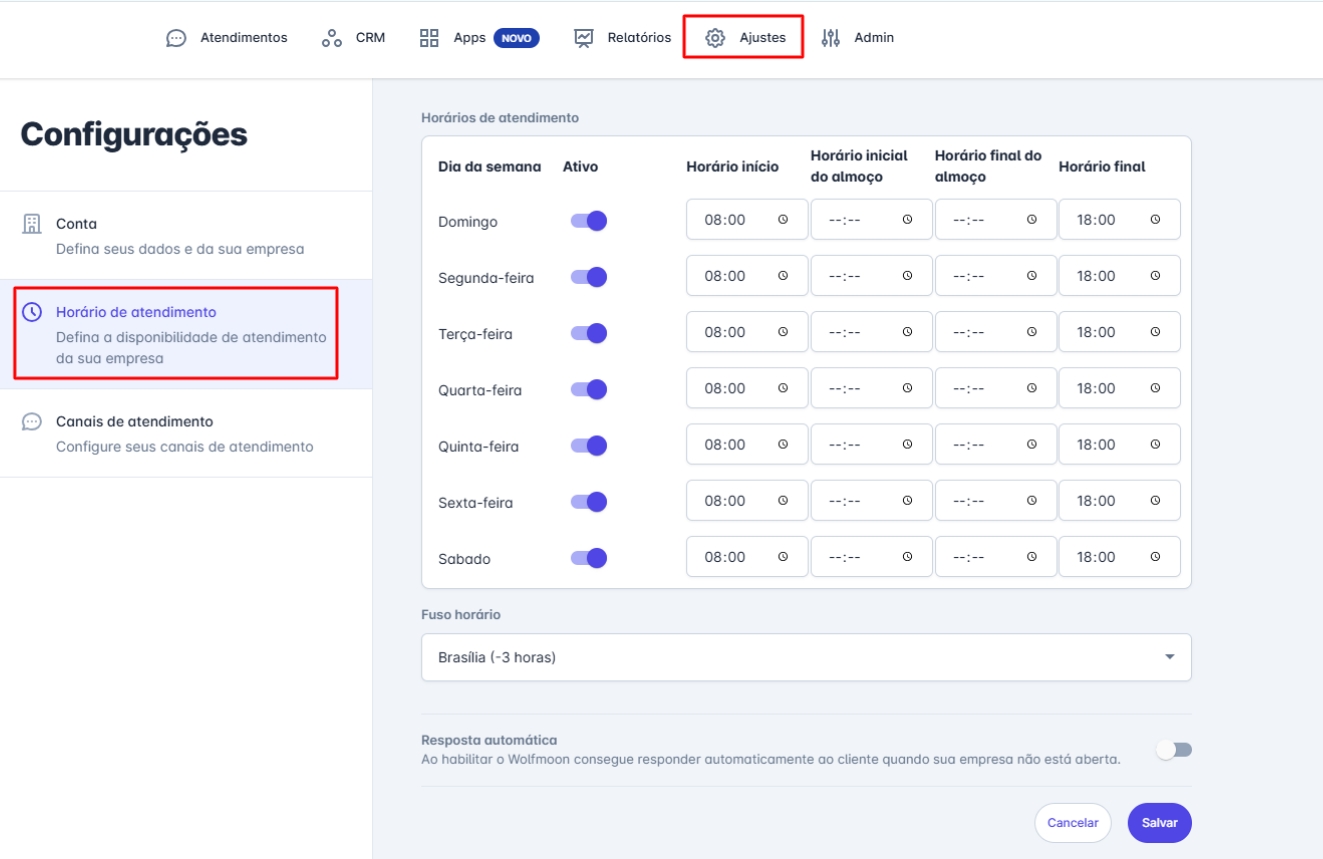Click the Ajustes gear icon
Screen dimensions: 1323x859
tap(714, 38)
